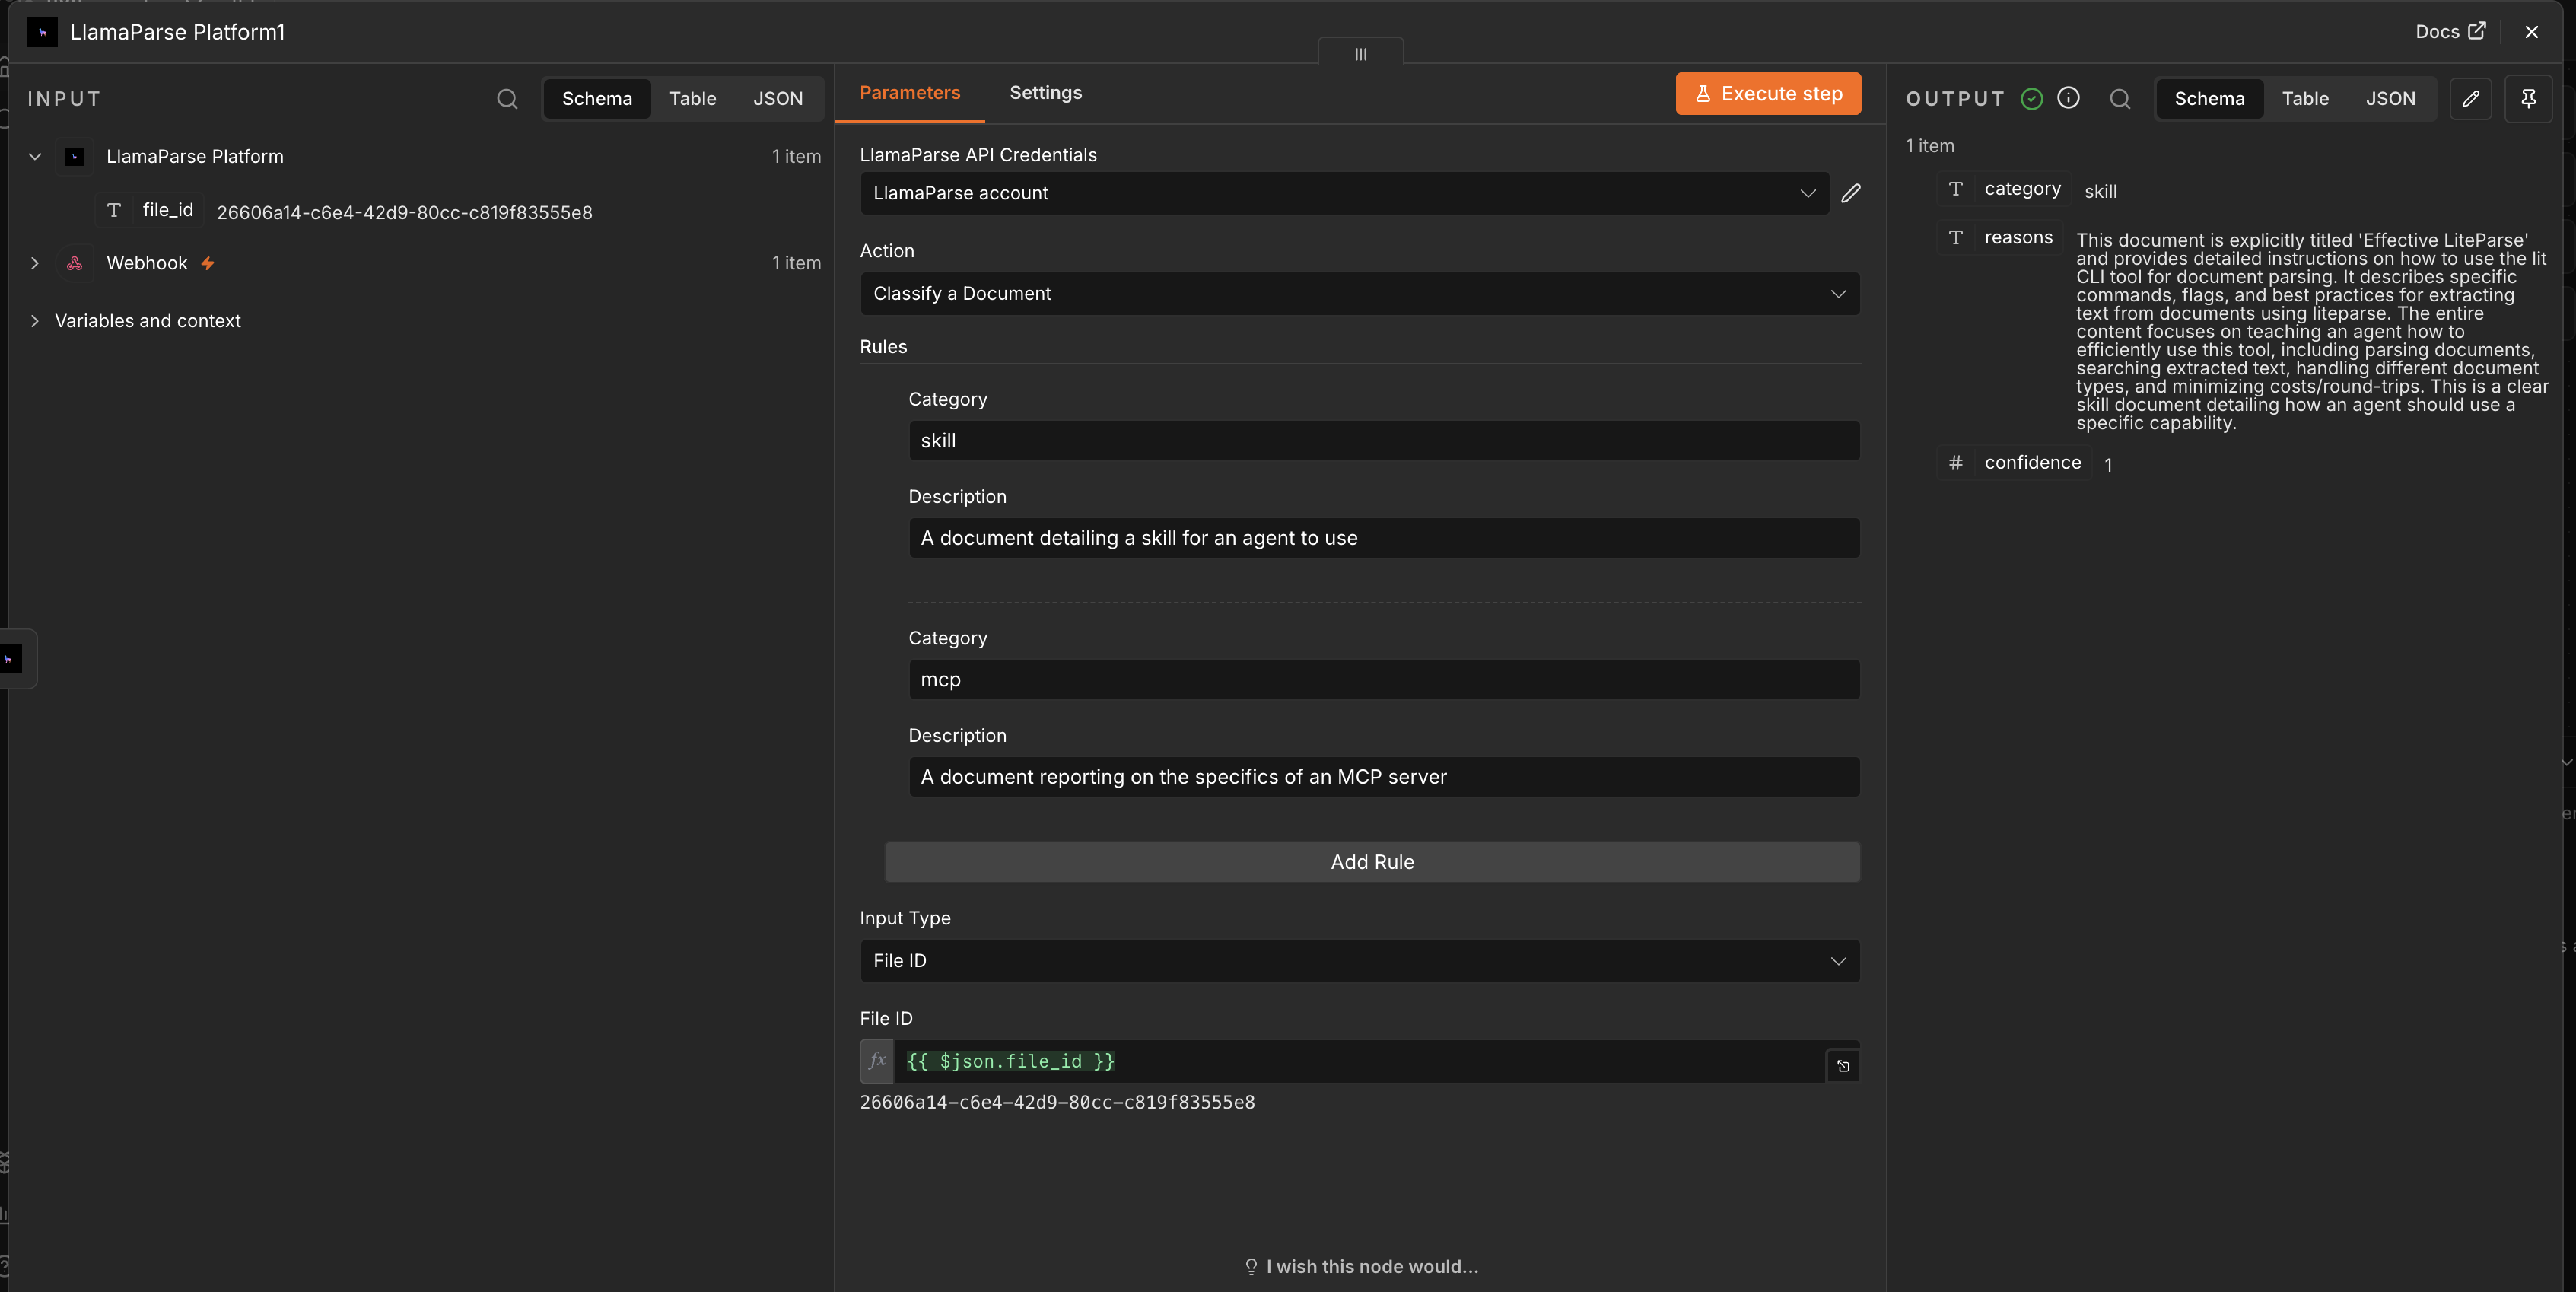Click the reasons explanation text in output
The height and width of the screenshot is (1292, 2576).
pos(2312,332)
